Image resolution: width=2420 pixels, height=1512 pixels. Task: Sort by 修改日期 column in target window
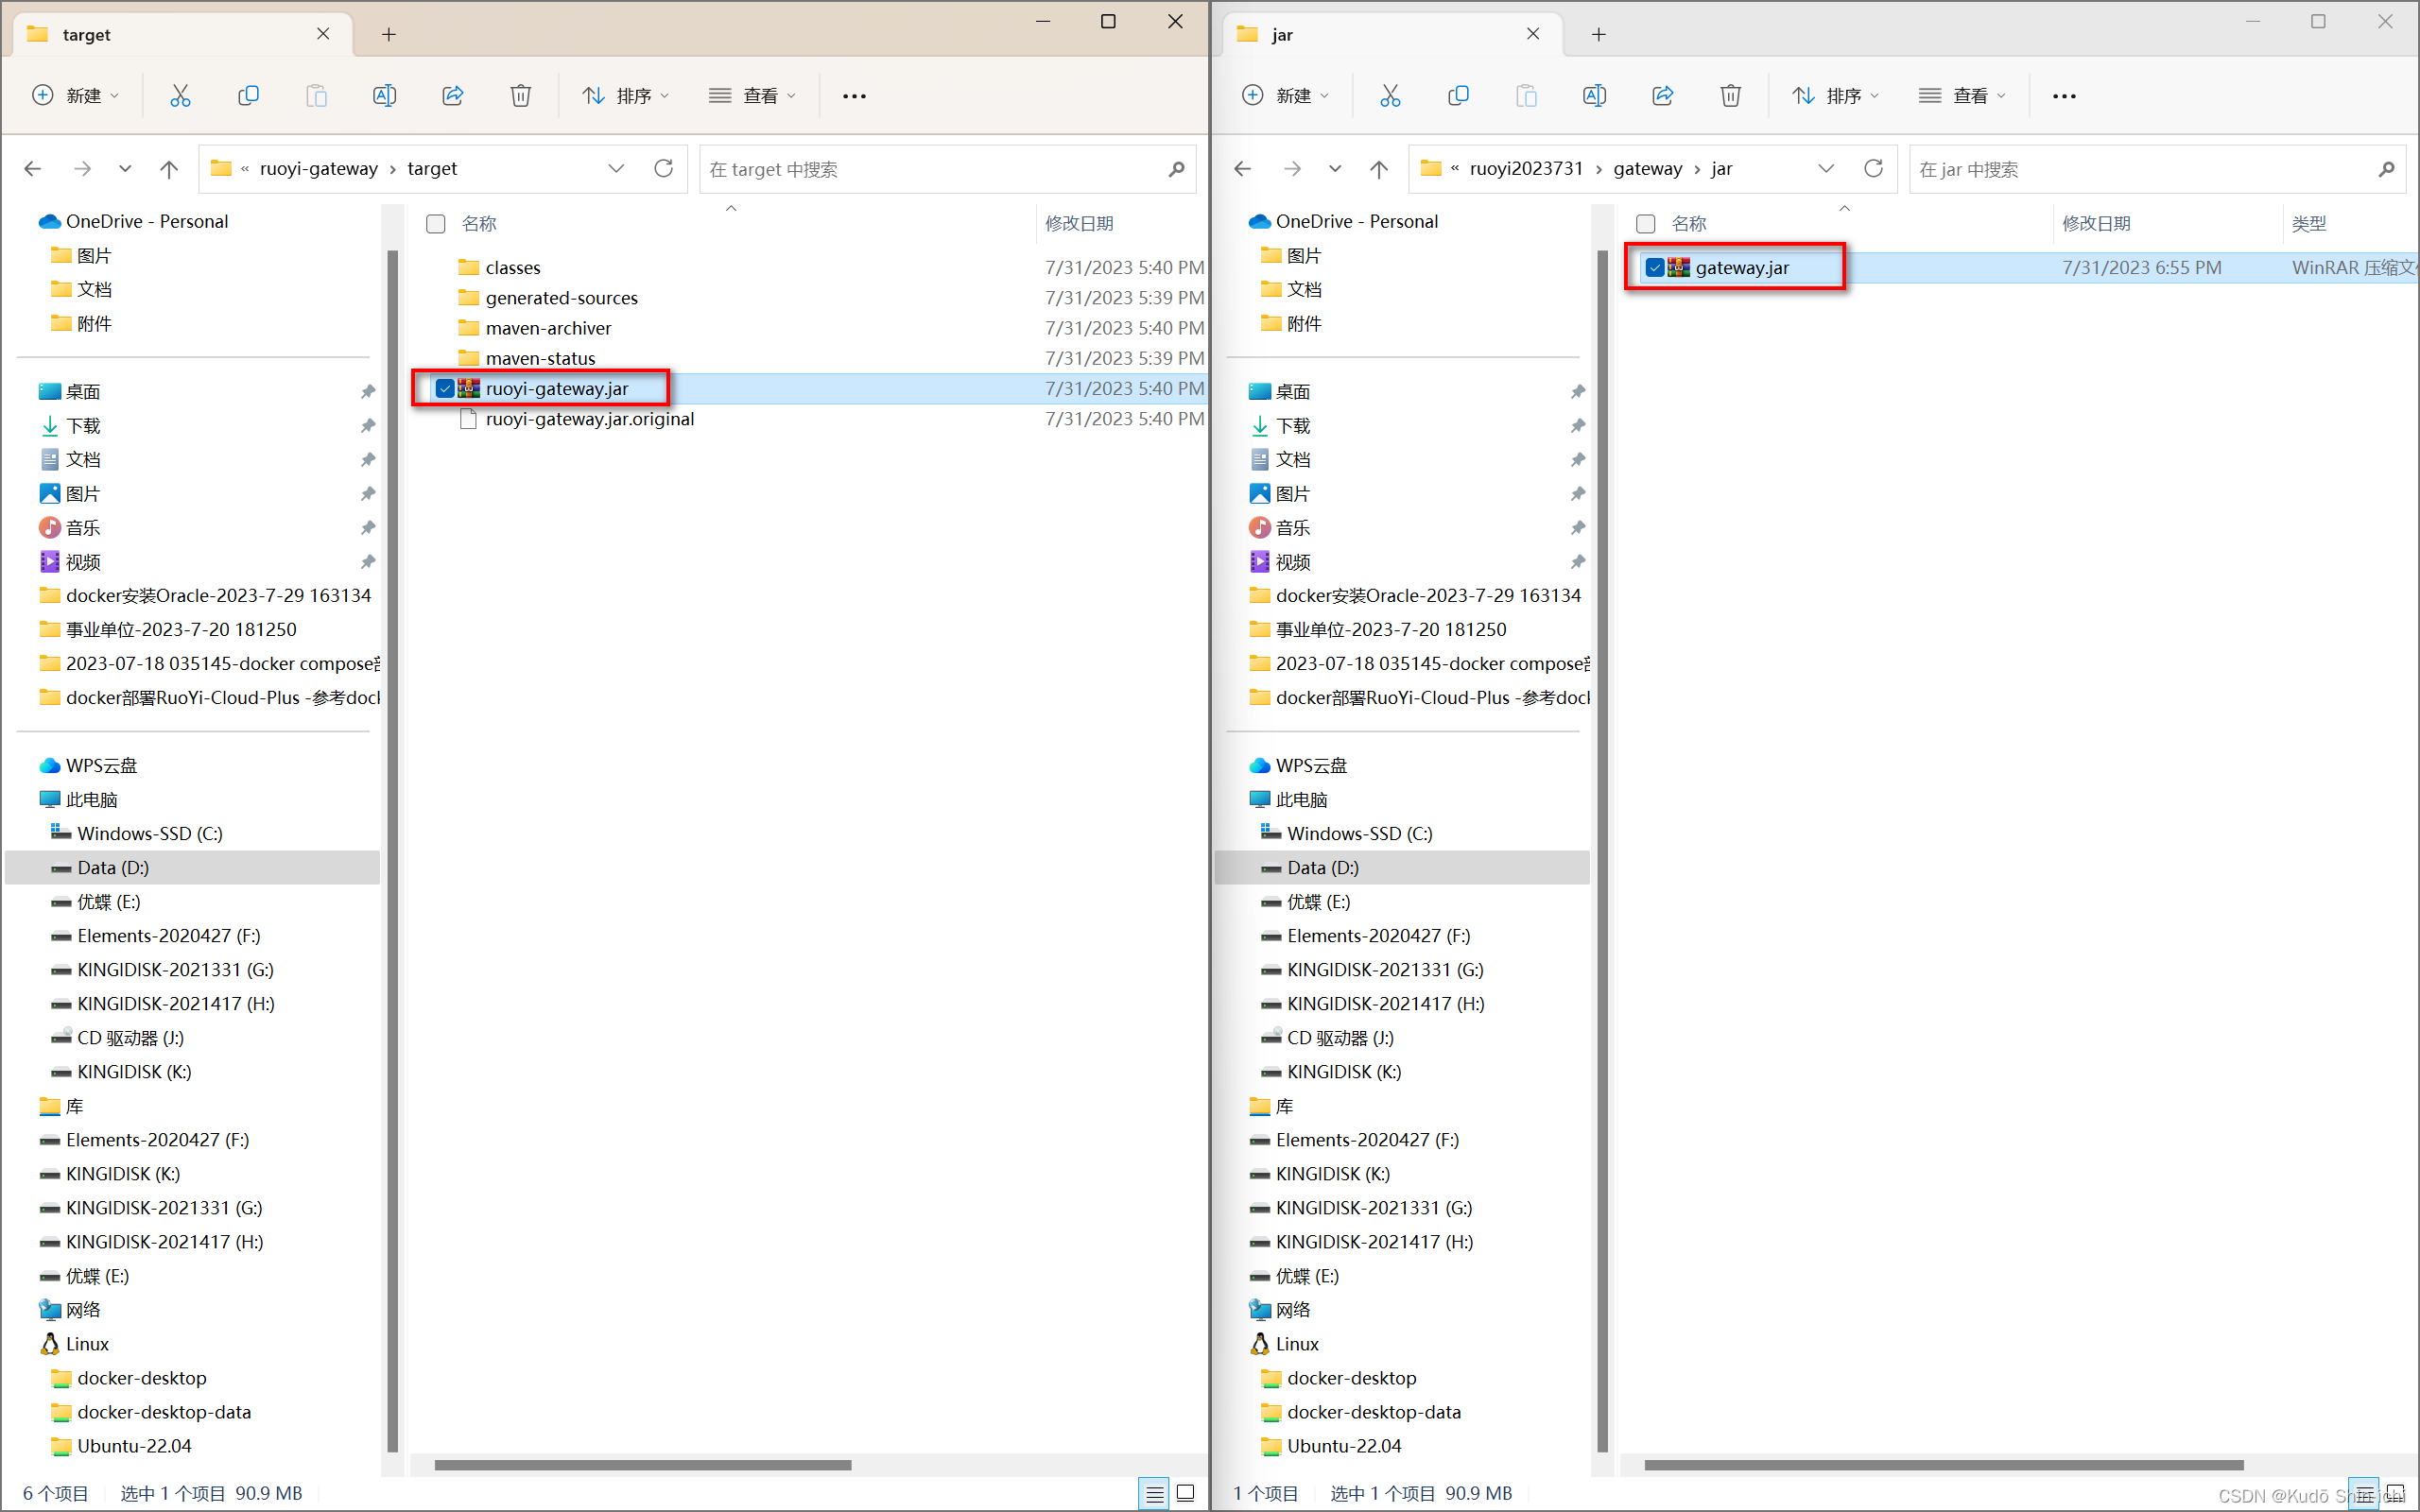click(1079, 224)
